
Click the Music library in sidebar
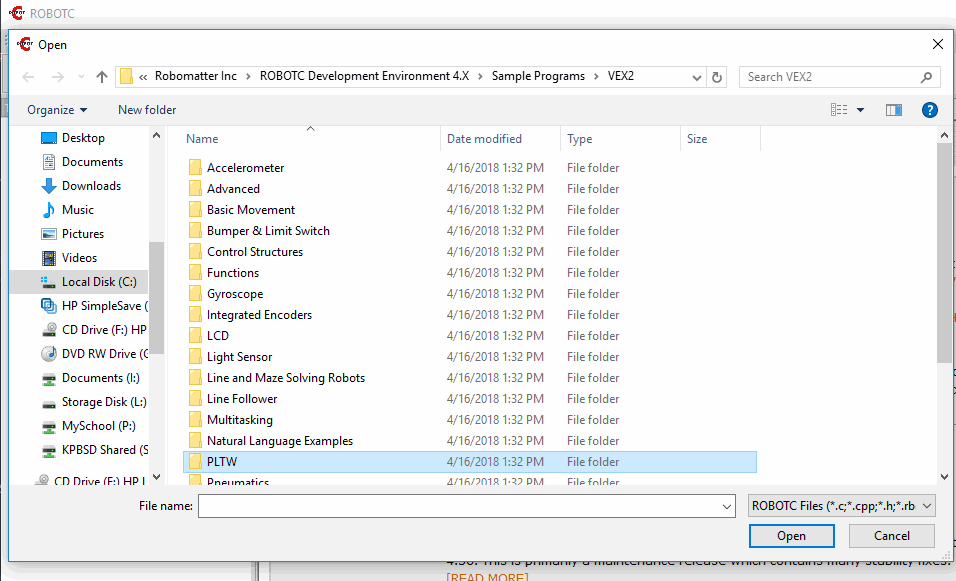point(77,210)
